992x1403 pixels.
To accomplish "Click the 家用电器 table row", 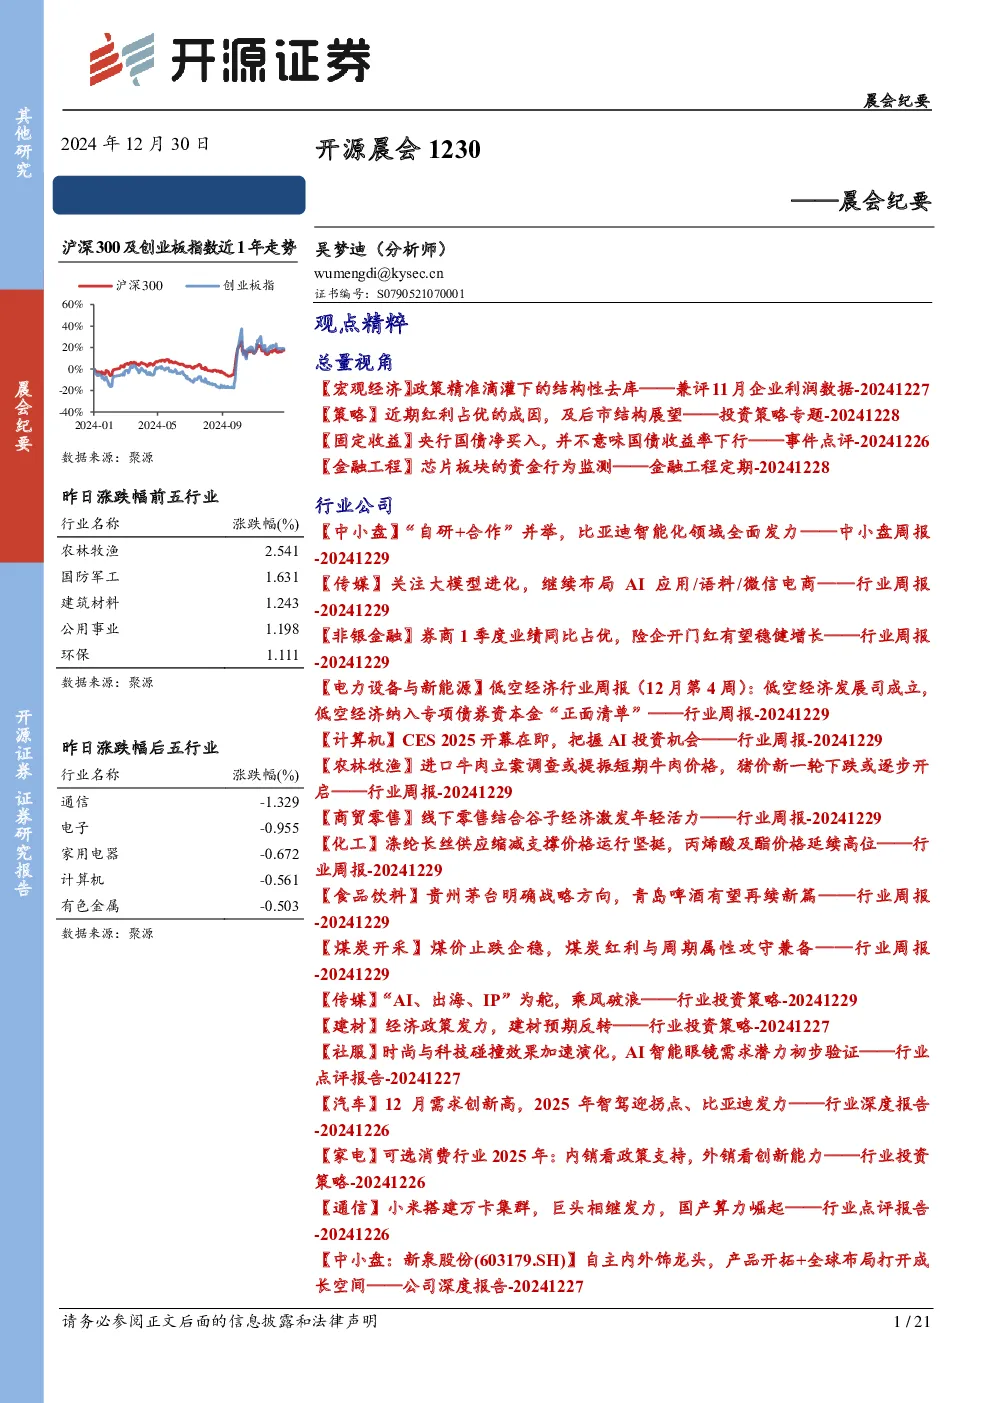I will pyautogui.click(x=180, y=854).
